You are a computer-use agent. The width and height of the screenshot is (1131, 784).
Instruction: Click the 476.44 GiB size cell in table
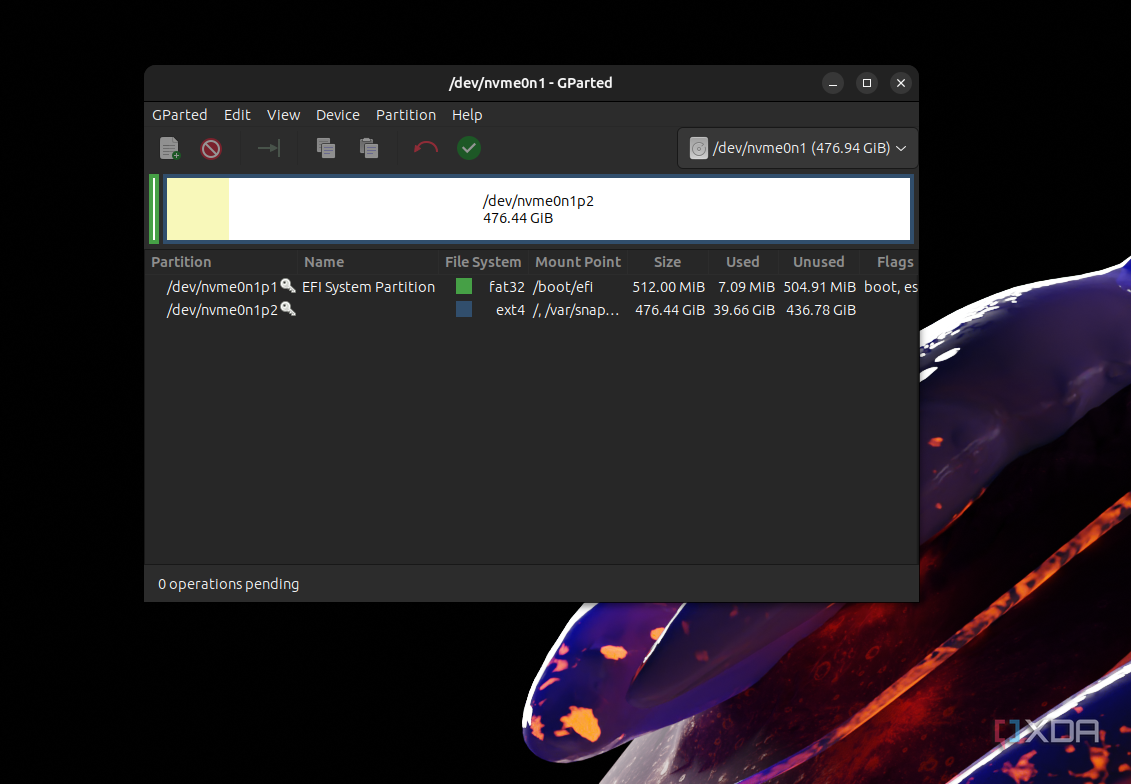tap(670, 309)
